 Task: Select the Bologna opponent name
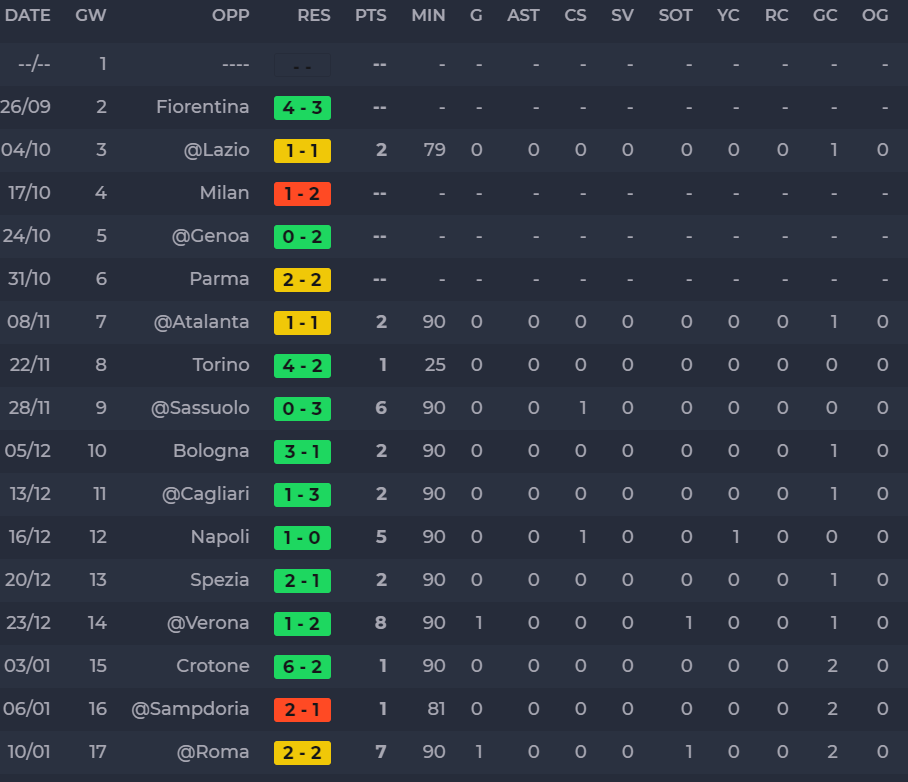coord(211,451)
